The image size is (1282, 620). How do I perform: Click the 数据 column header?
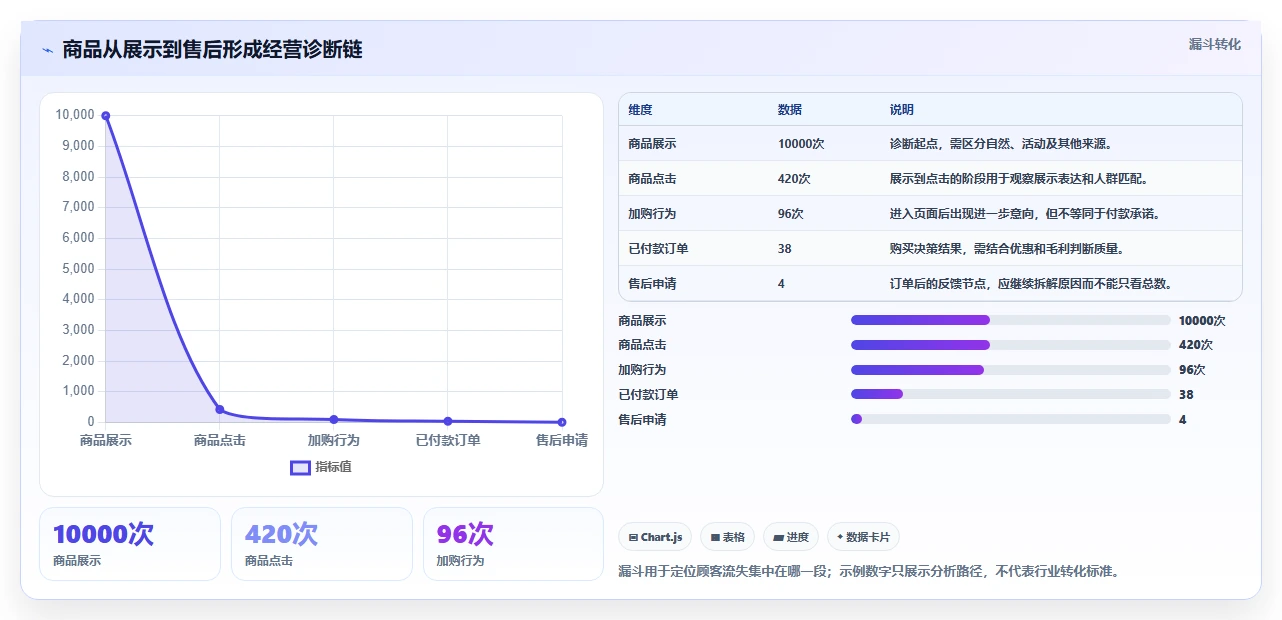[790, 110]
